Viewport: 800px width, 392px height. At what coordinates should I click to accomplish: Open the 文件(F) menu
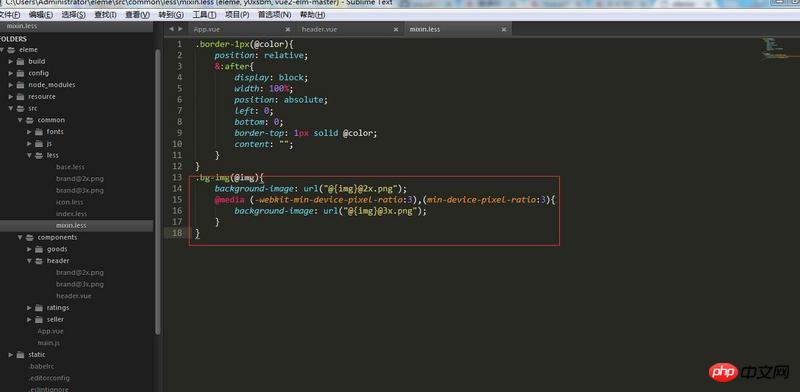pos(10,15)
